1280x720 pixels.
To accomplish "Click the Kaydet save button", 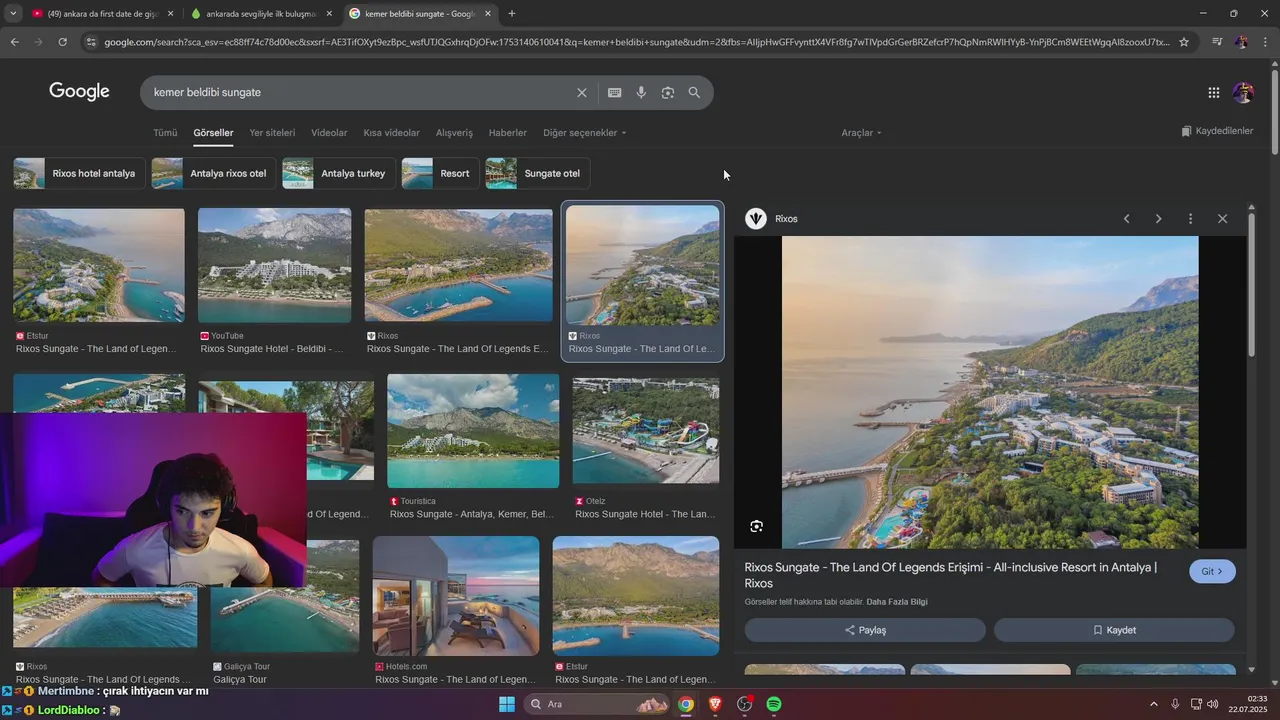I will [1114, 630].
